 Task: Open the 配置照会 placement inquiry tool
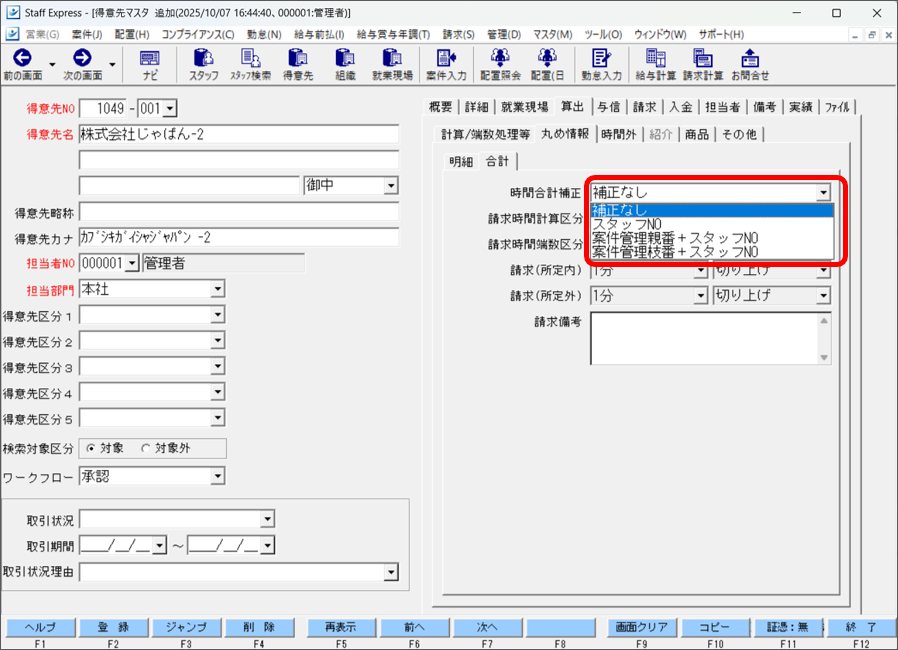499,62
